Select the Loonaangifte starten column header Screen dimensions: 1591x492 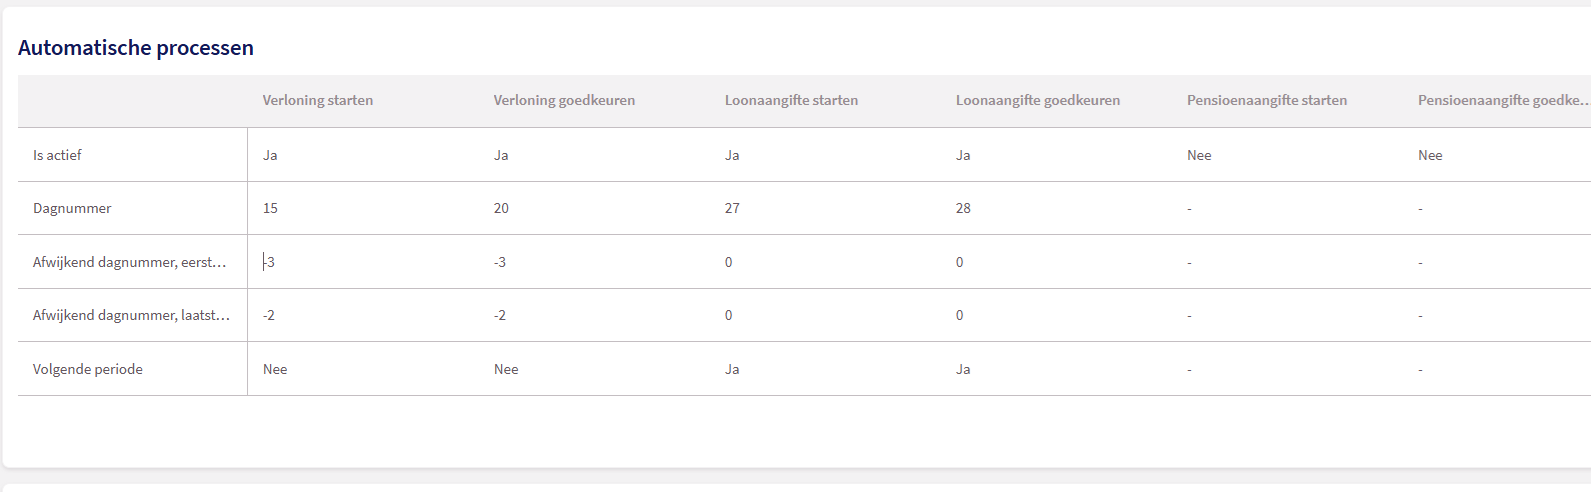tap(791, 100)
